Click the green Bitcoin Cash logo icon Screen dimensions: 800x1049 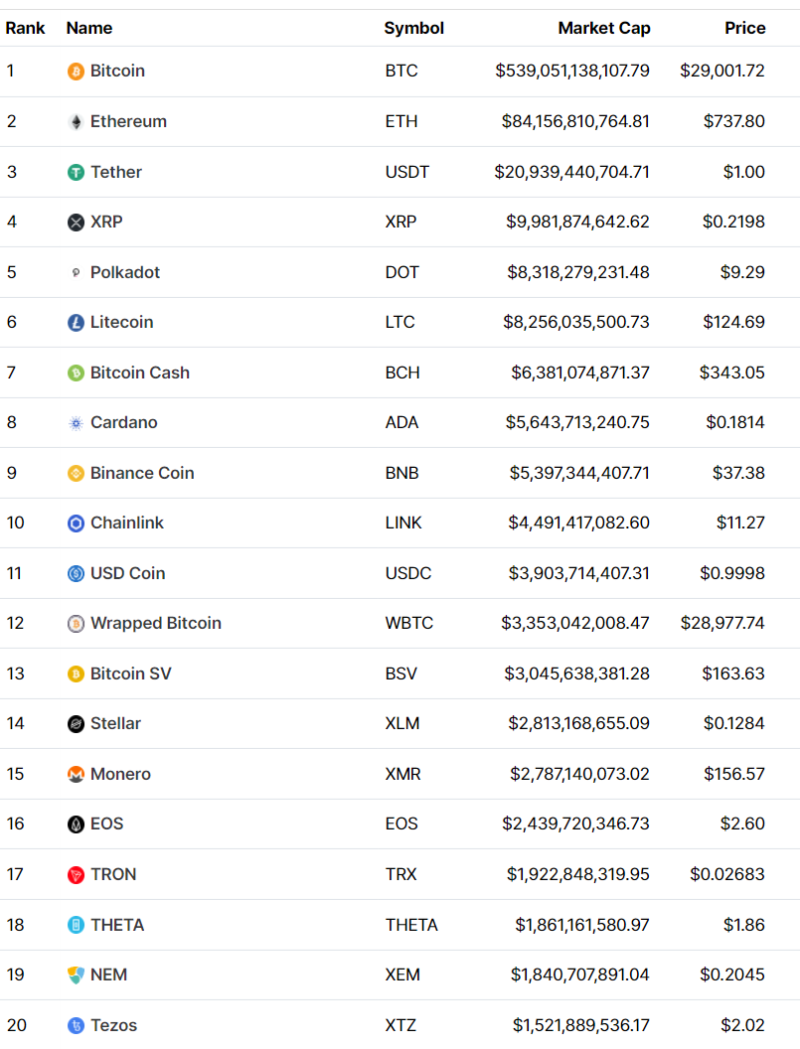[x=76, y=373]
